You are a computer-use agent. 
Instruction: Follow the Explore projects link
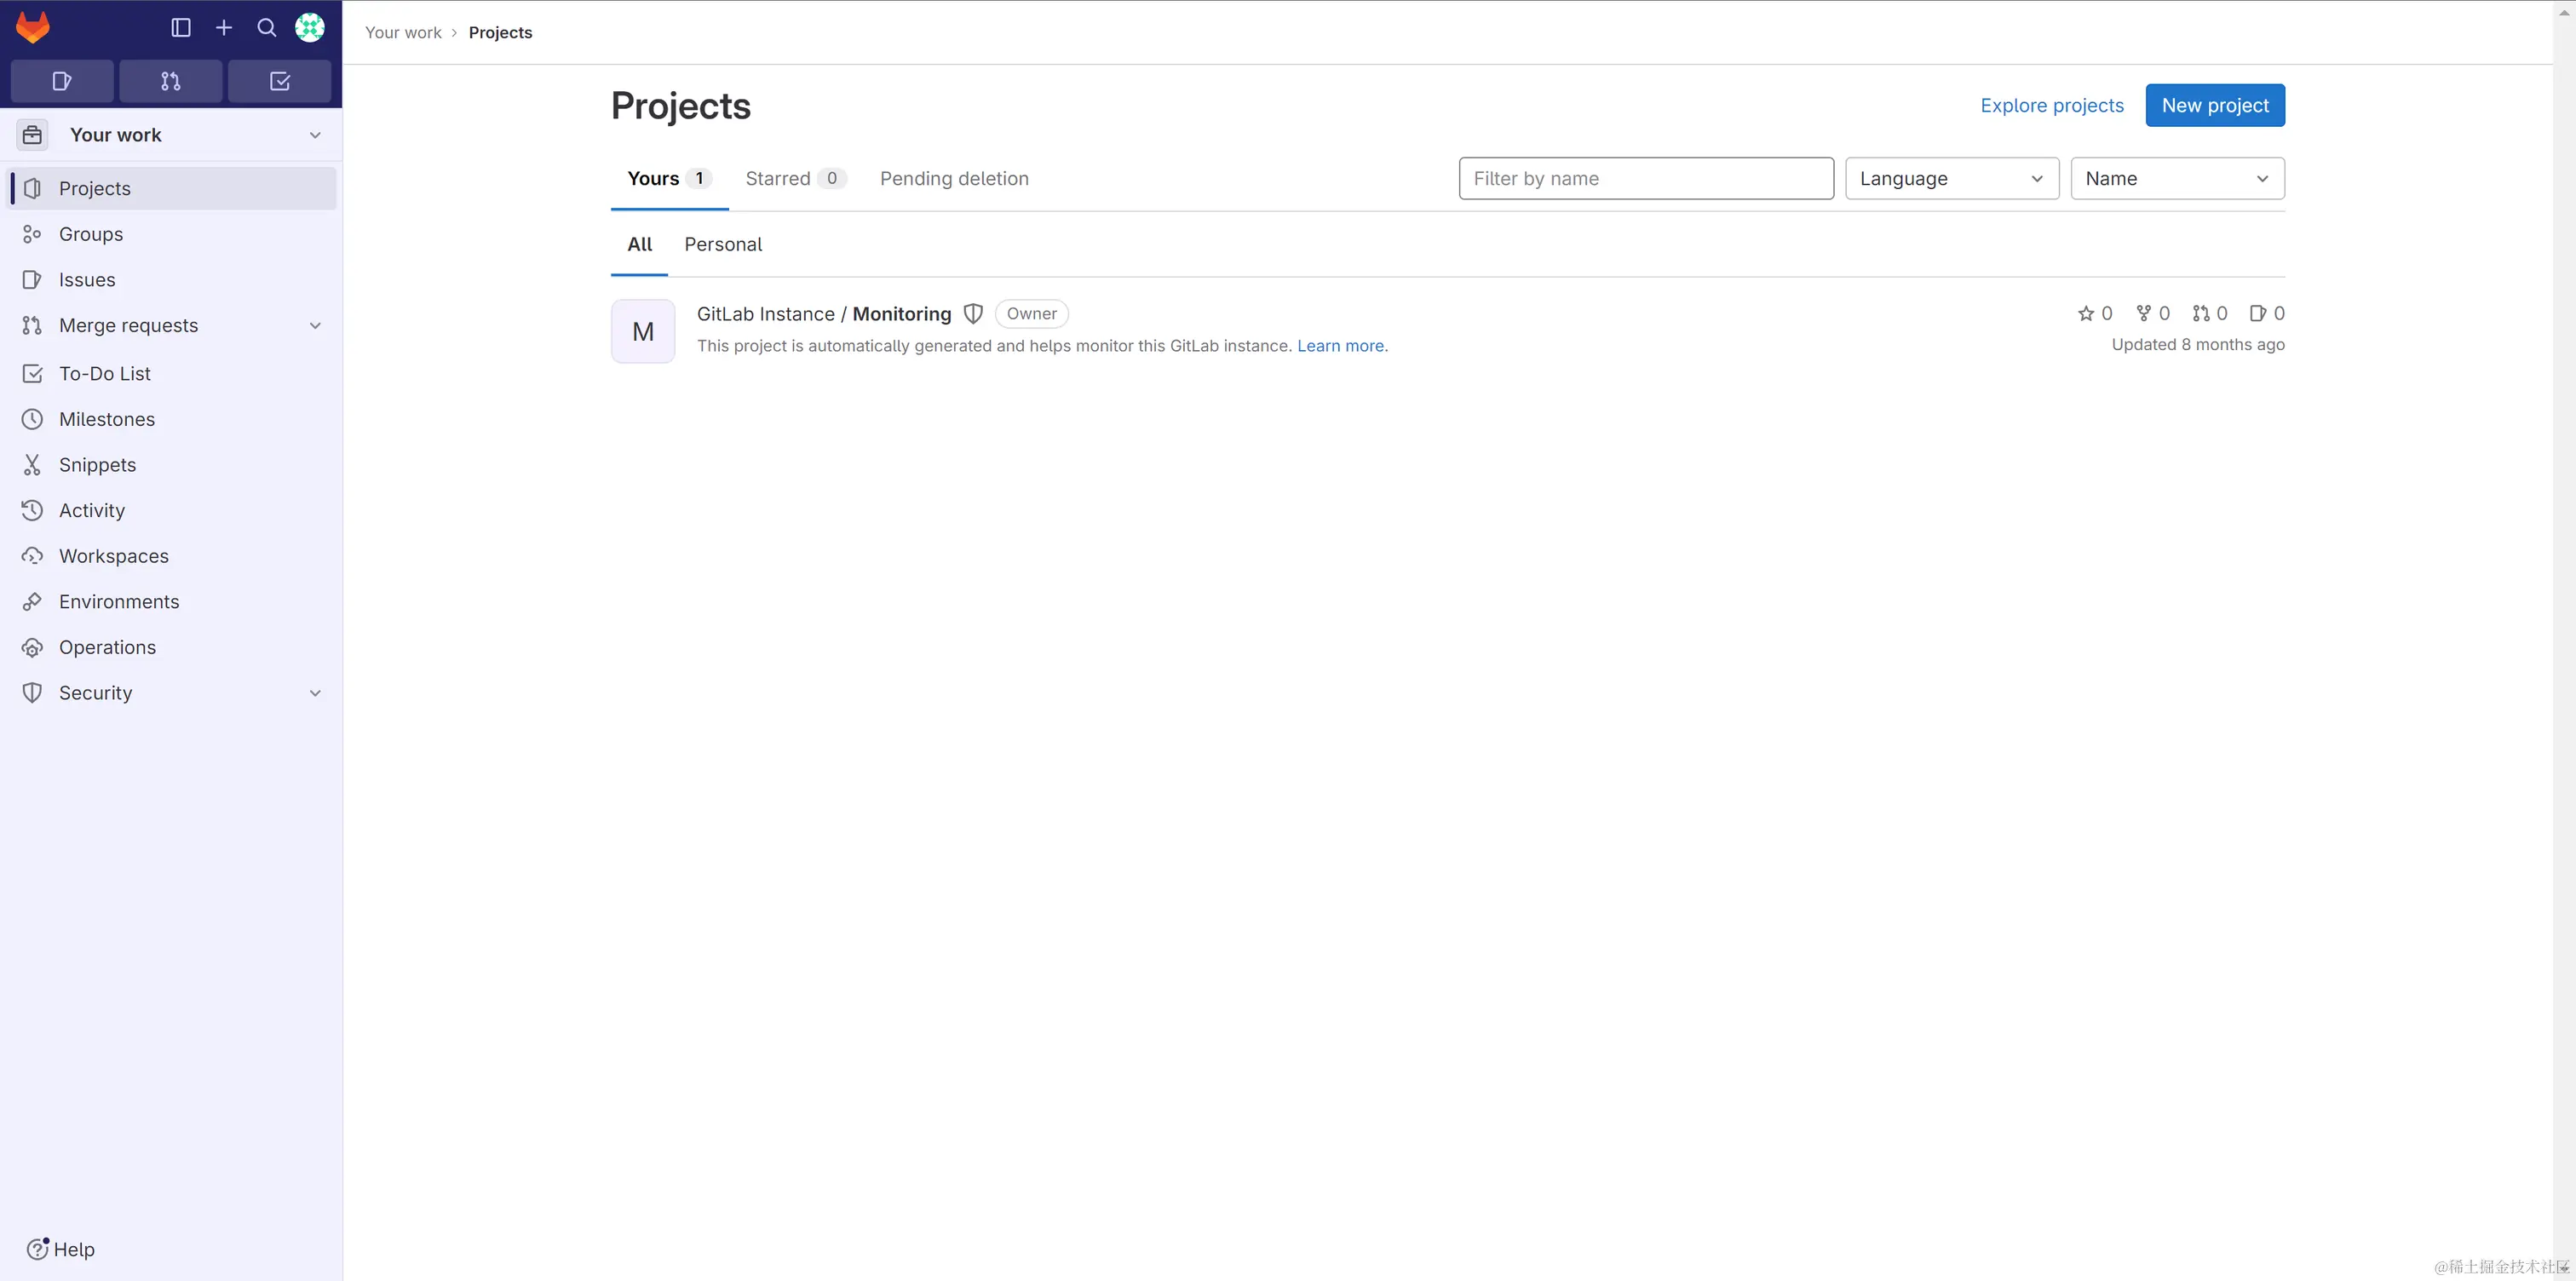pos(2052,106)
